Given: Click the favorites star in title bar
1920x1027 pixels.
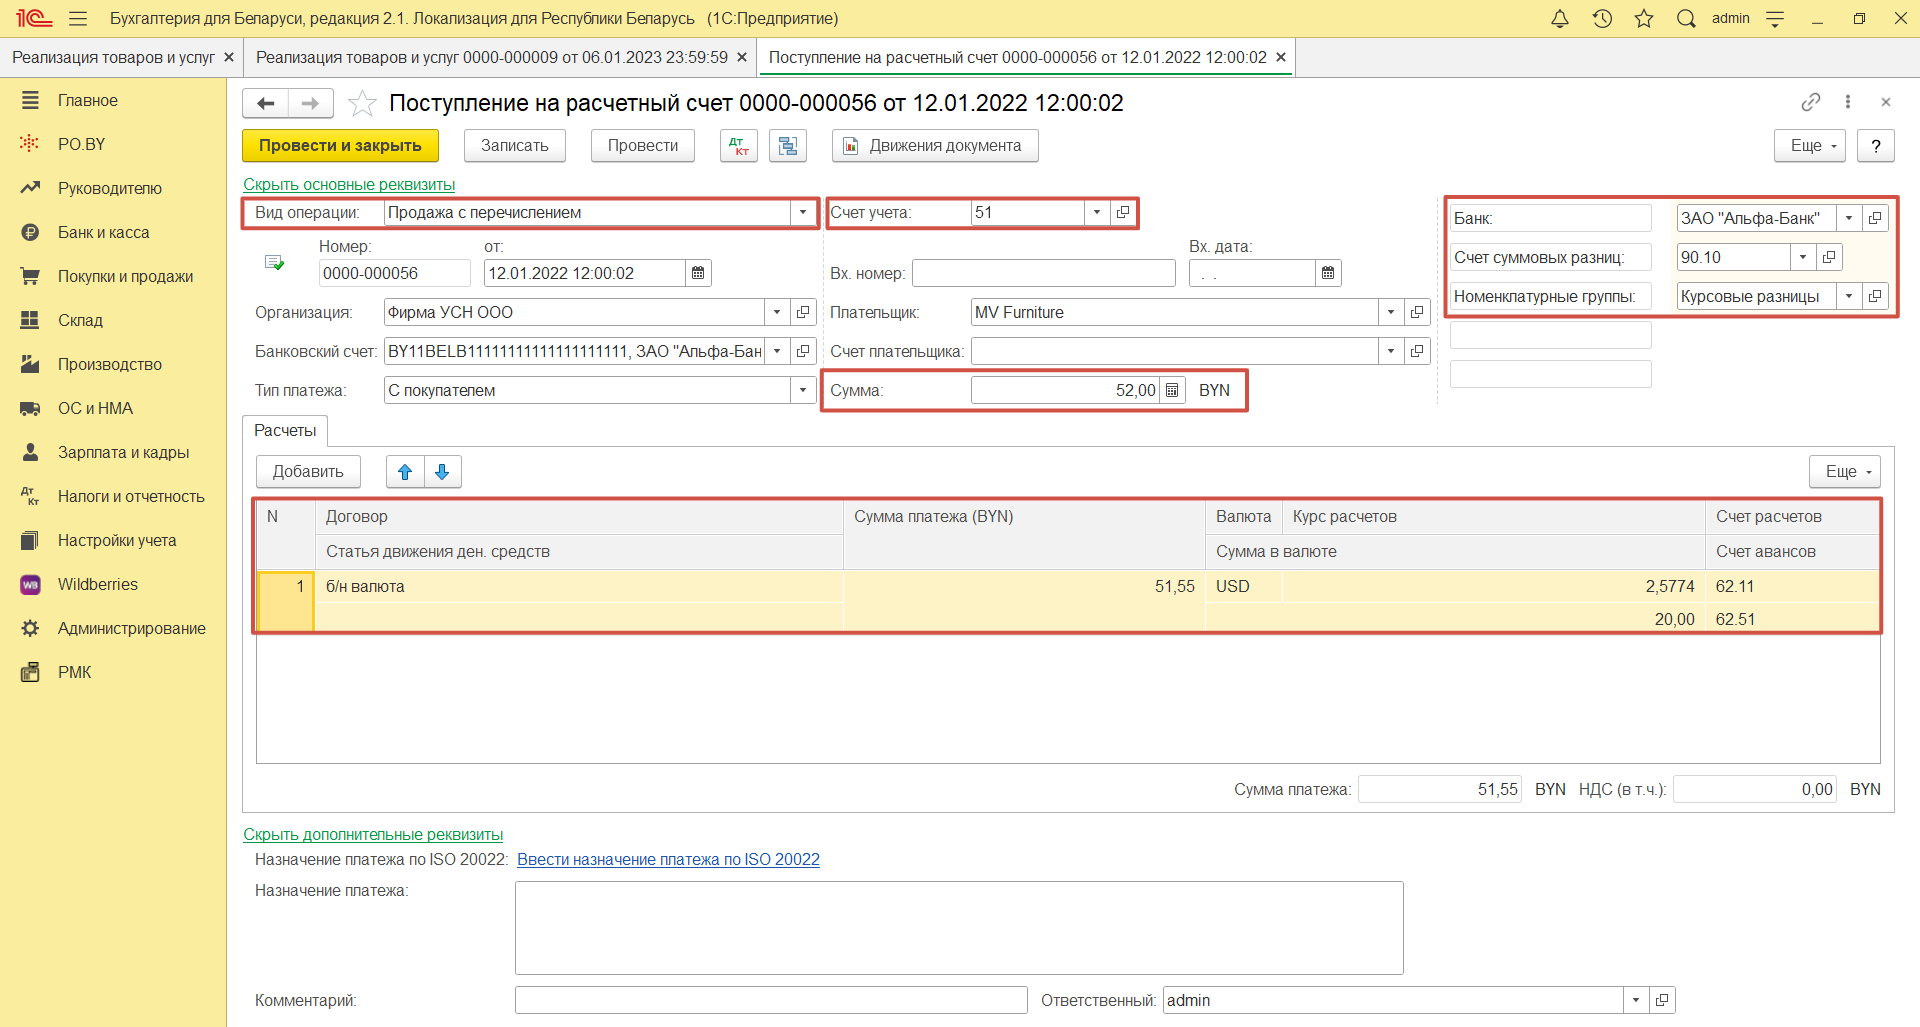Looking at the screenshot, I should [x=1644, y=19].
